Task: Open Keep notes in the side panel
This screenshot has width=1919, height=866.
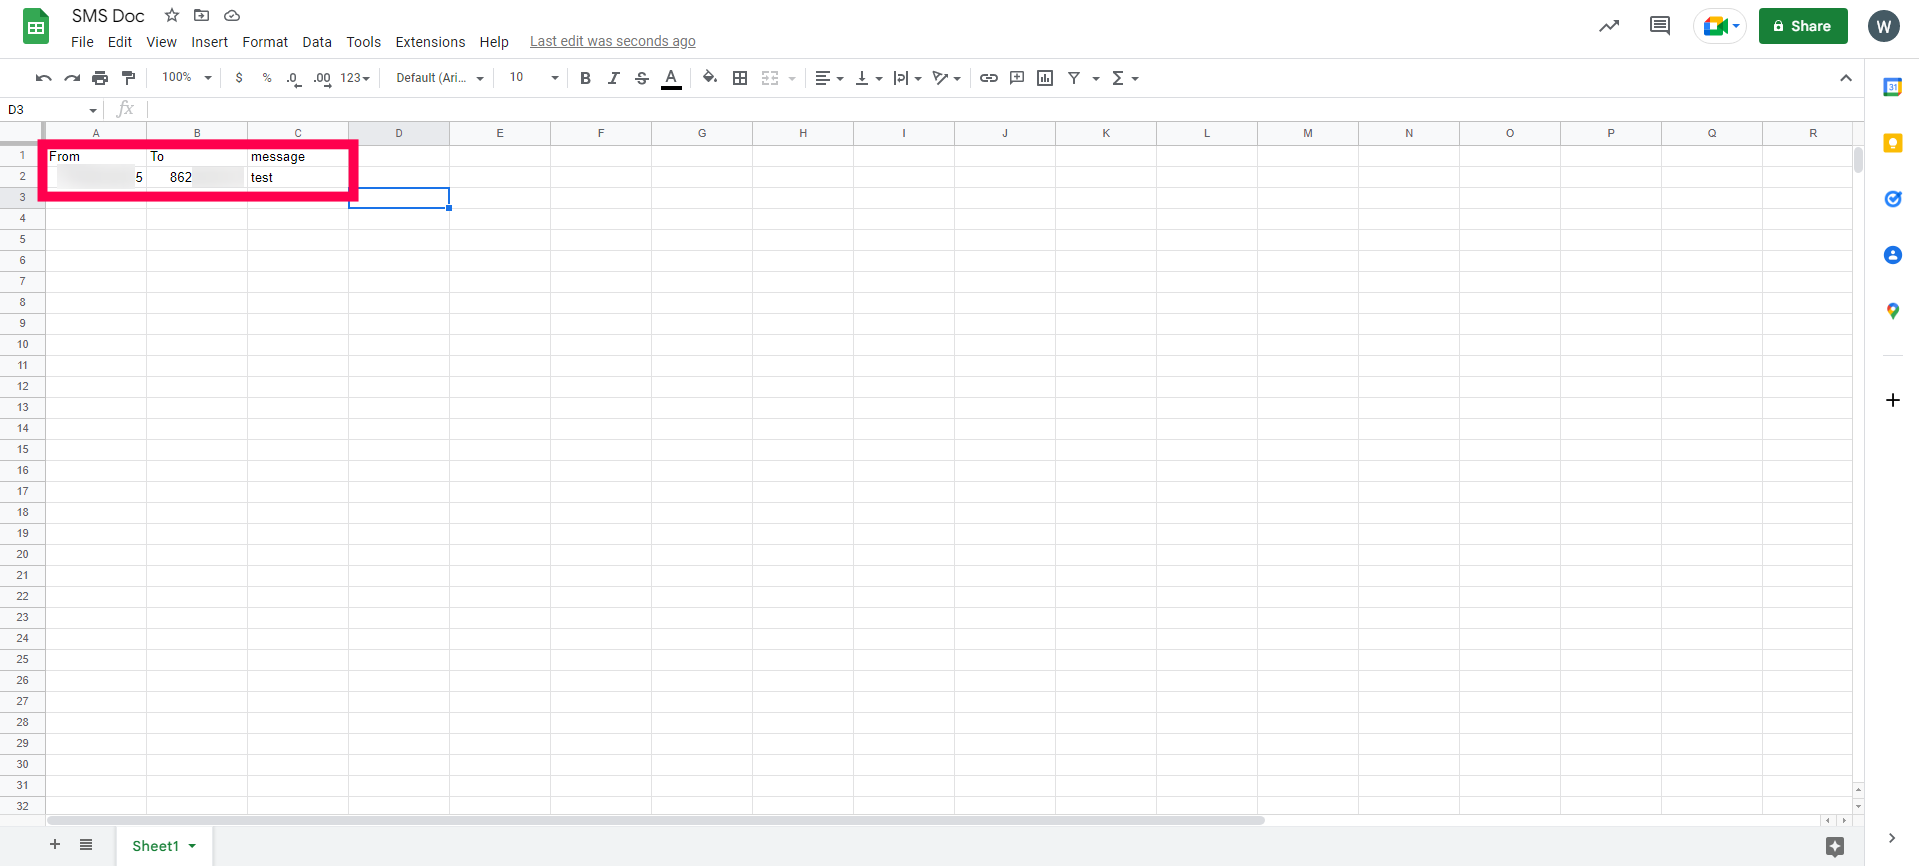Action: click(x=1892, y=143)
